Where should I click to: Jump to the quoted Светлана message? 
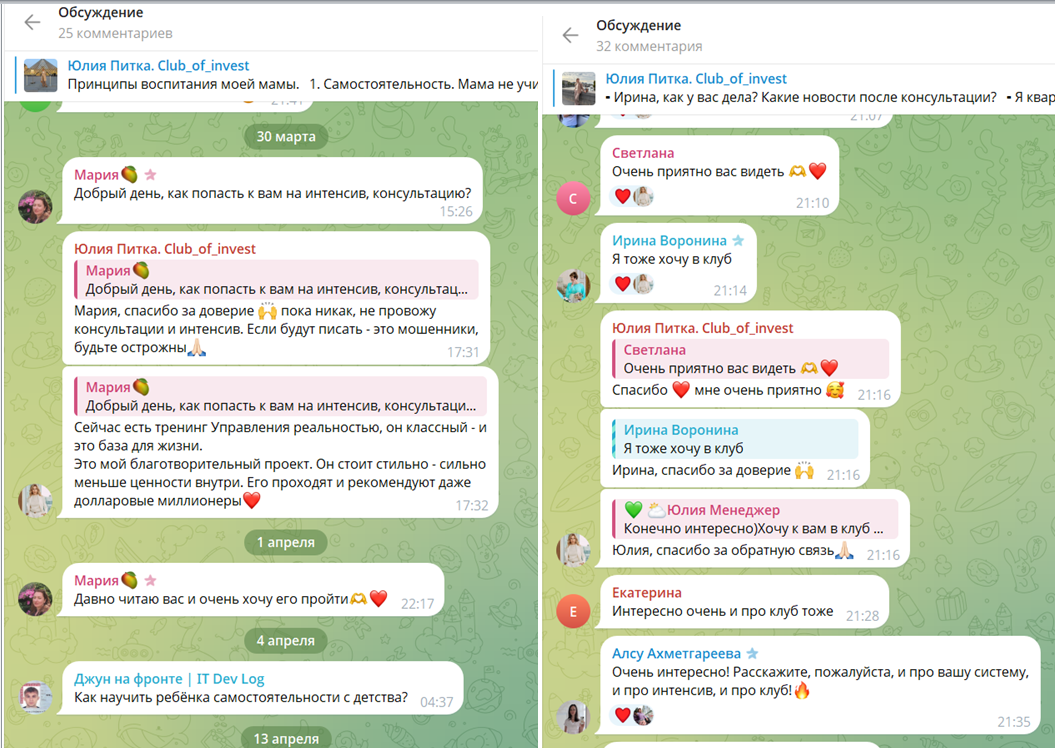750,359
